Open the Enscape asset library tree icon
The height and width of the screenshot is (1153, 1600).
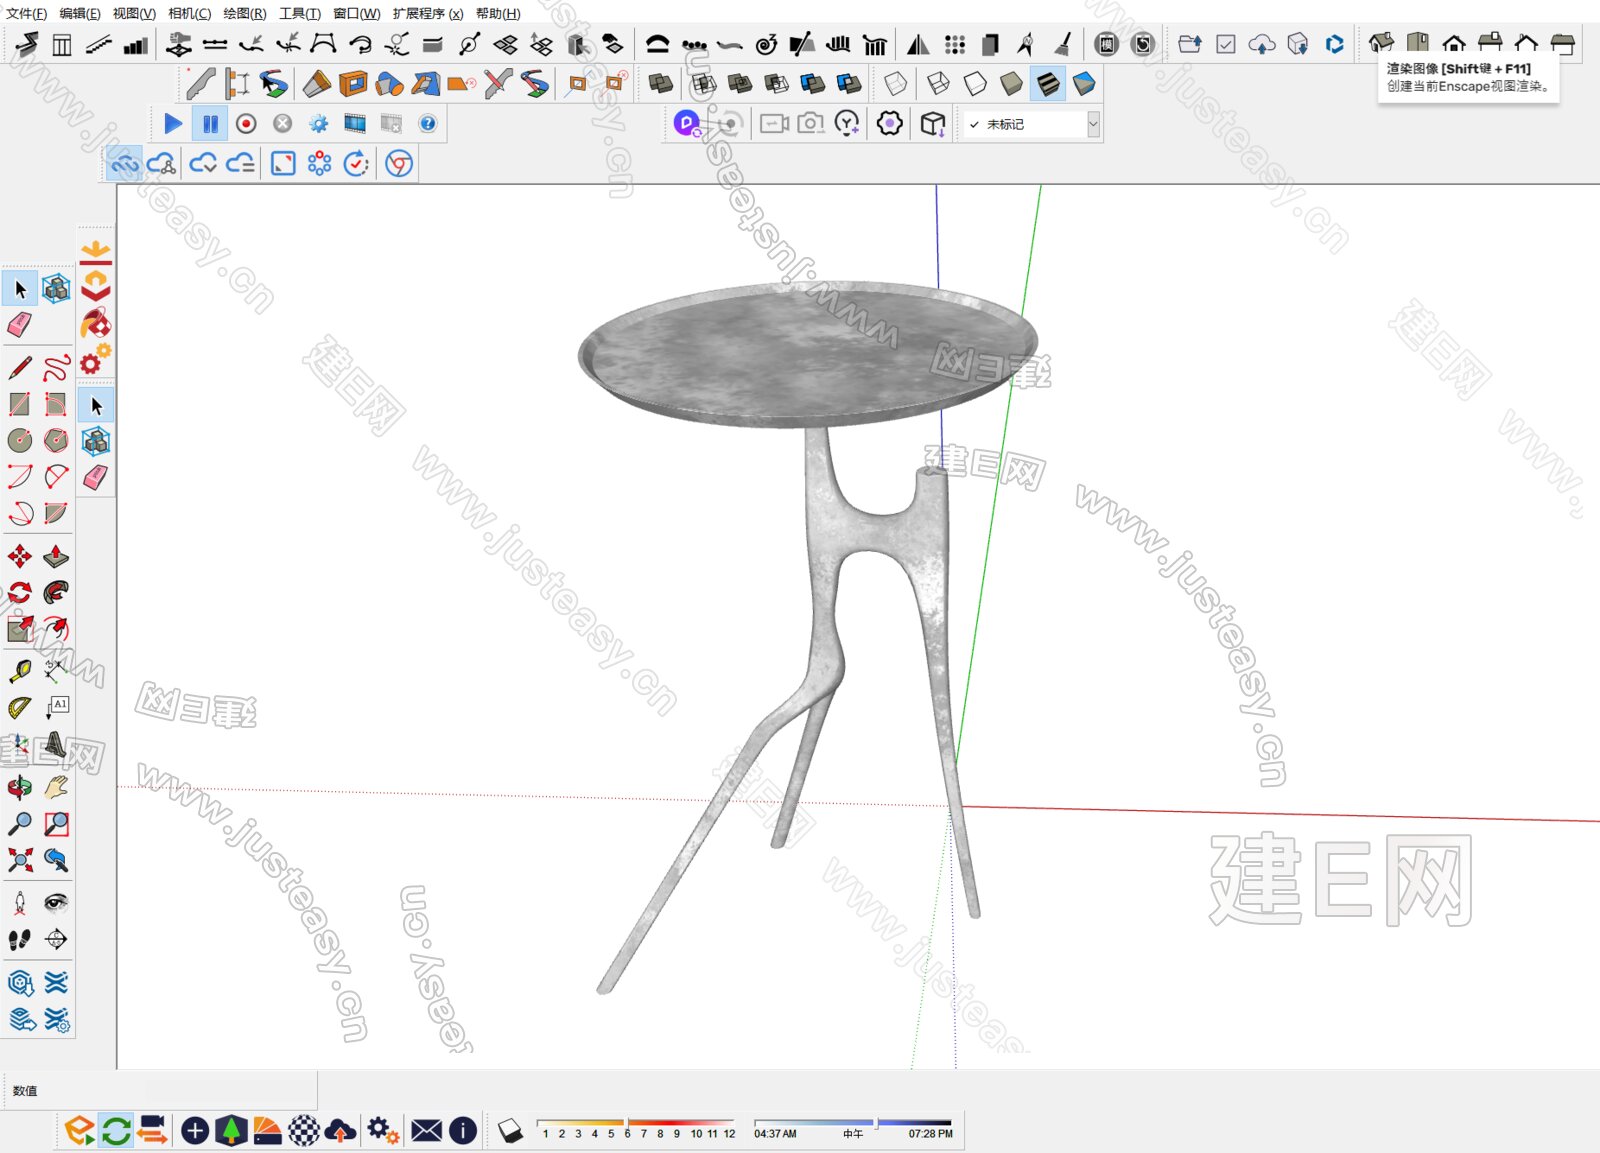(x=231, y=1131)
